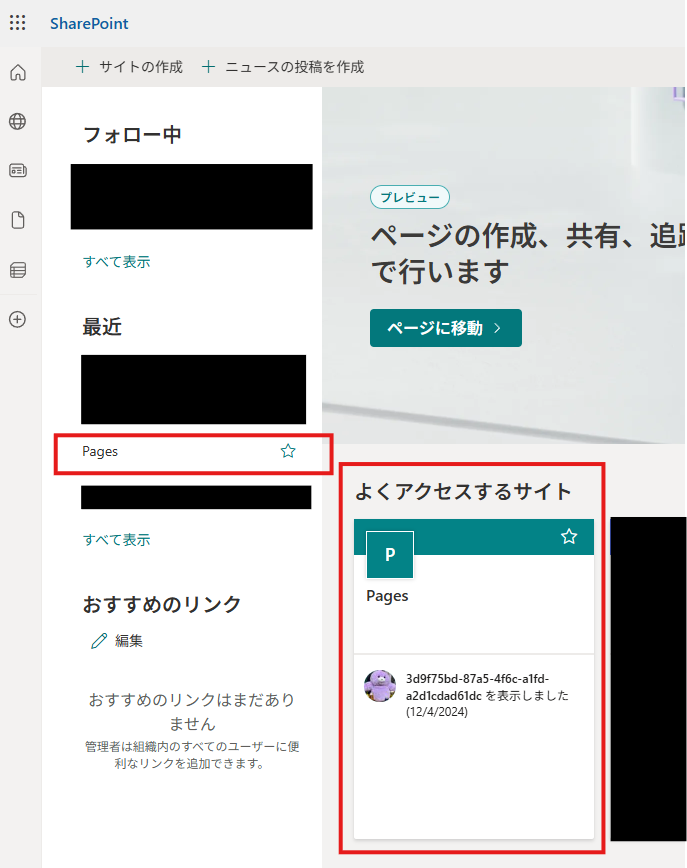Open the app launcher waffle icon
This screenshot has height=868, width=687.
tap(18, 23)
